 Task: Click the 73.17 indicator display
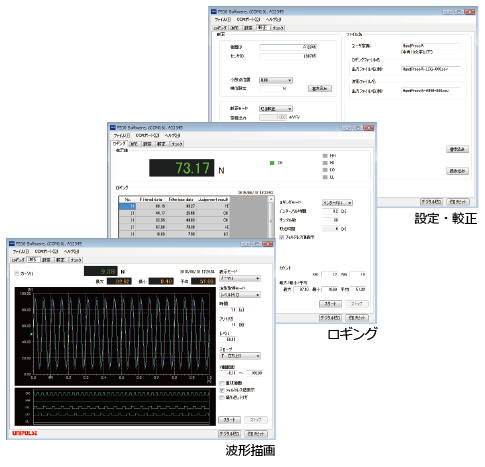[182, 168]
